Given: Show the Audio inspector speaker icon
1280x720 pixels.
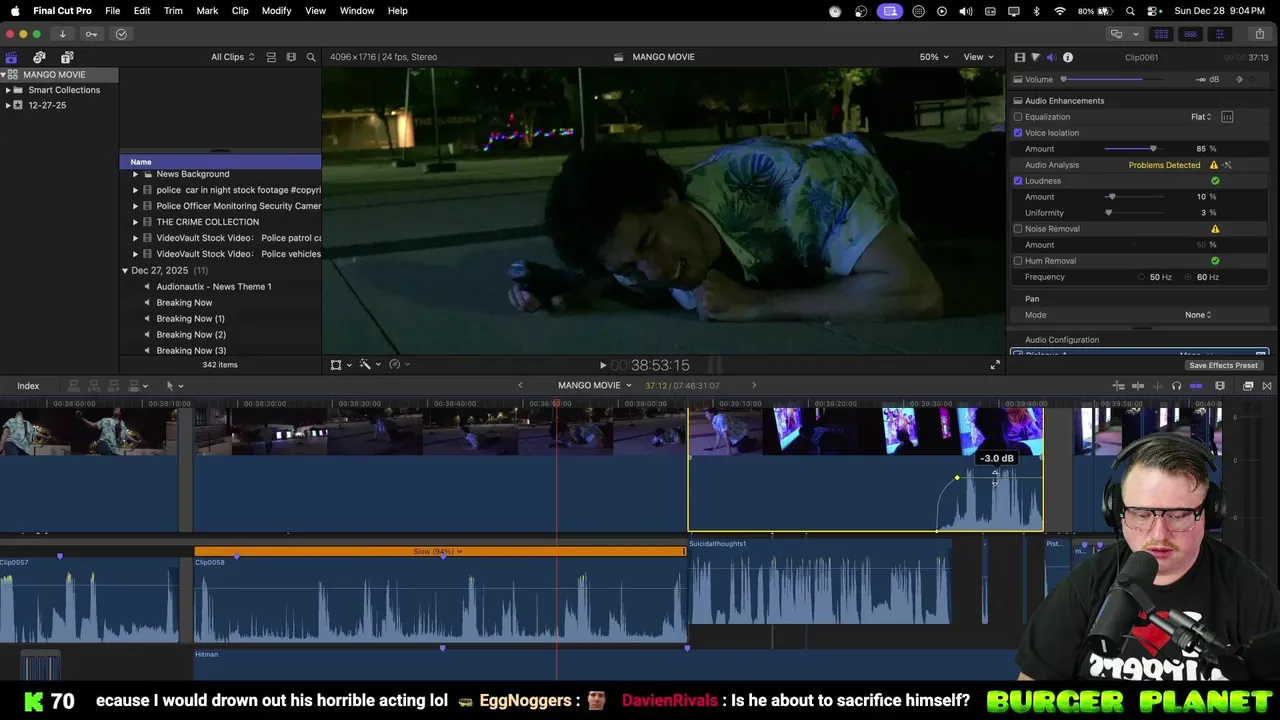Looking at the screenshot, I should click(x=1051, y=57).
